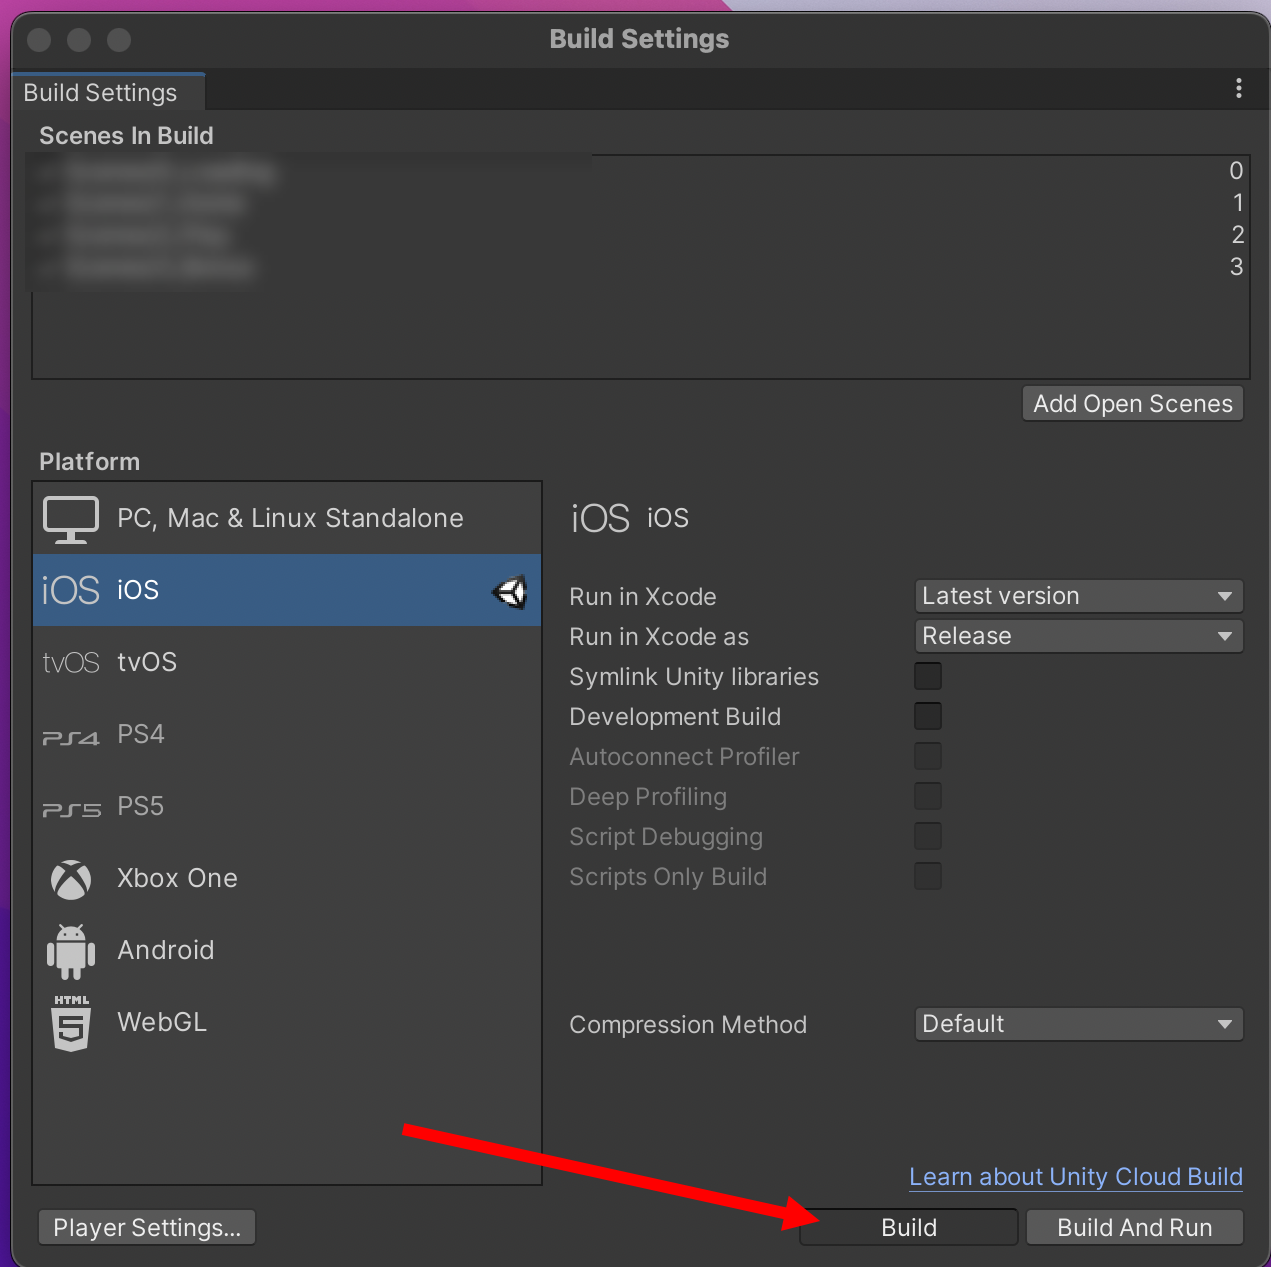The height and width of the screenshot is (1267, 1271).
Task: Open the Run in Xcode version dropdown
Action: (1079, 596)
